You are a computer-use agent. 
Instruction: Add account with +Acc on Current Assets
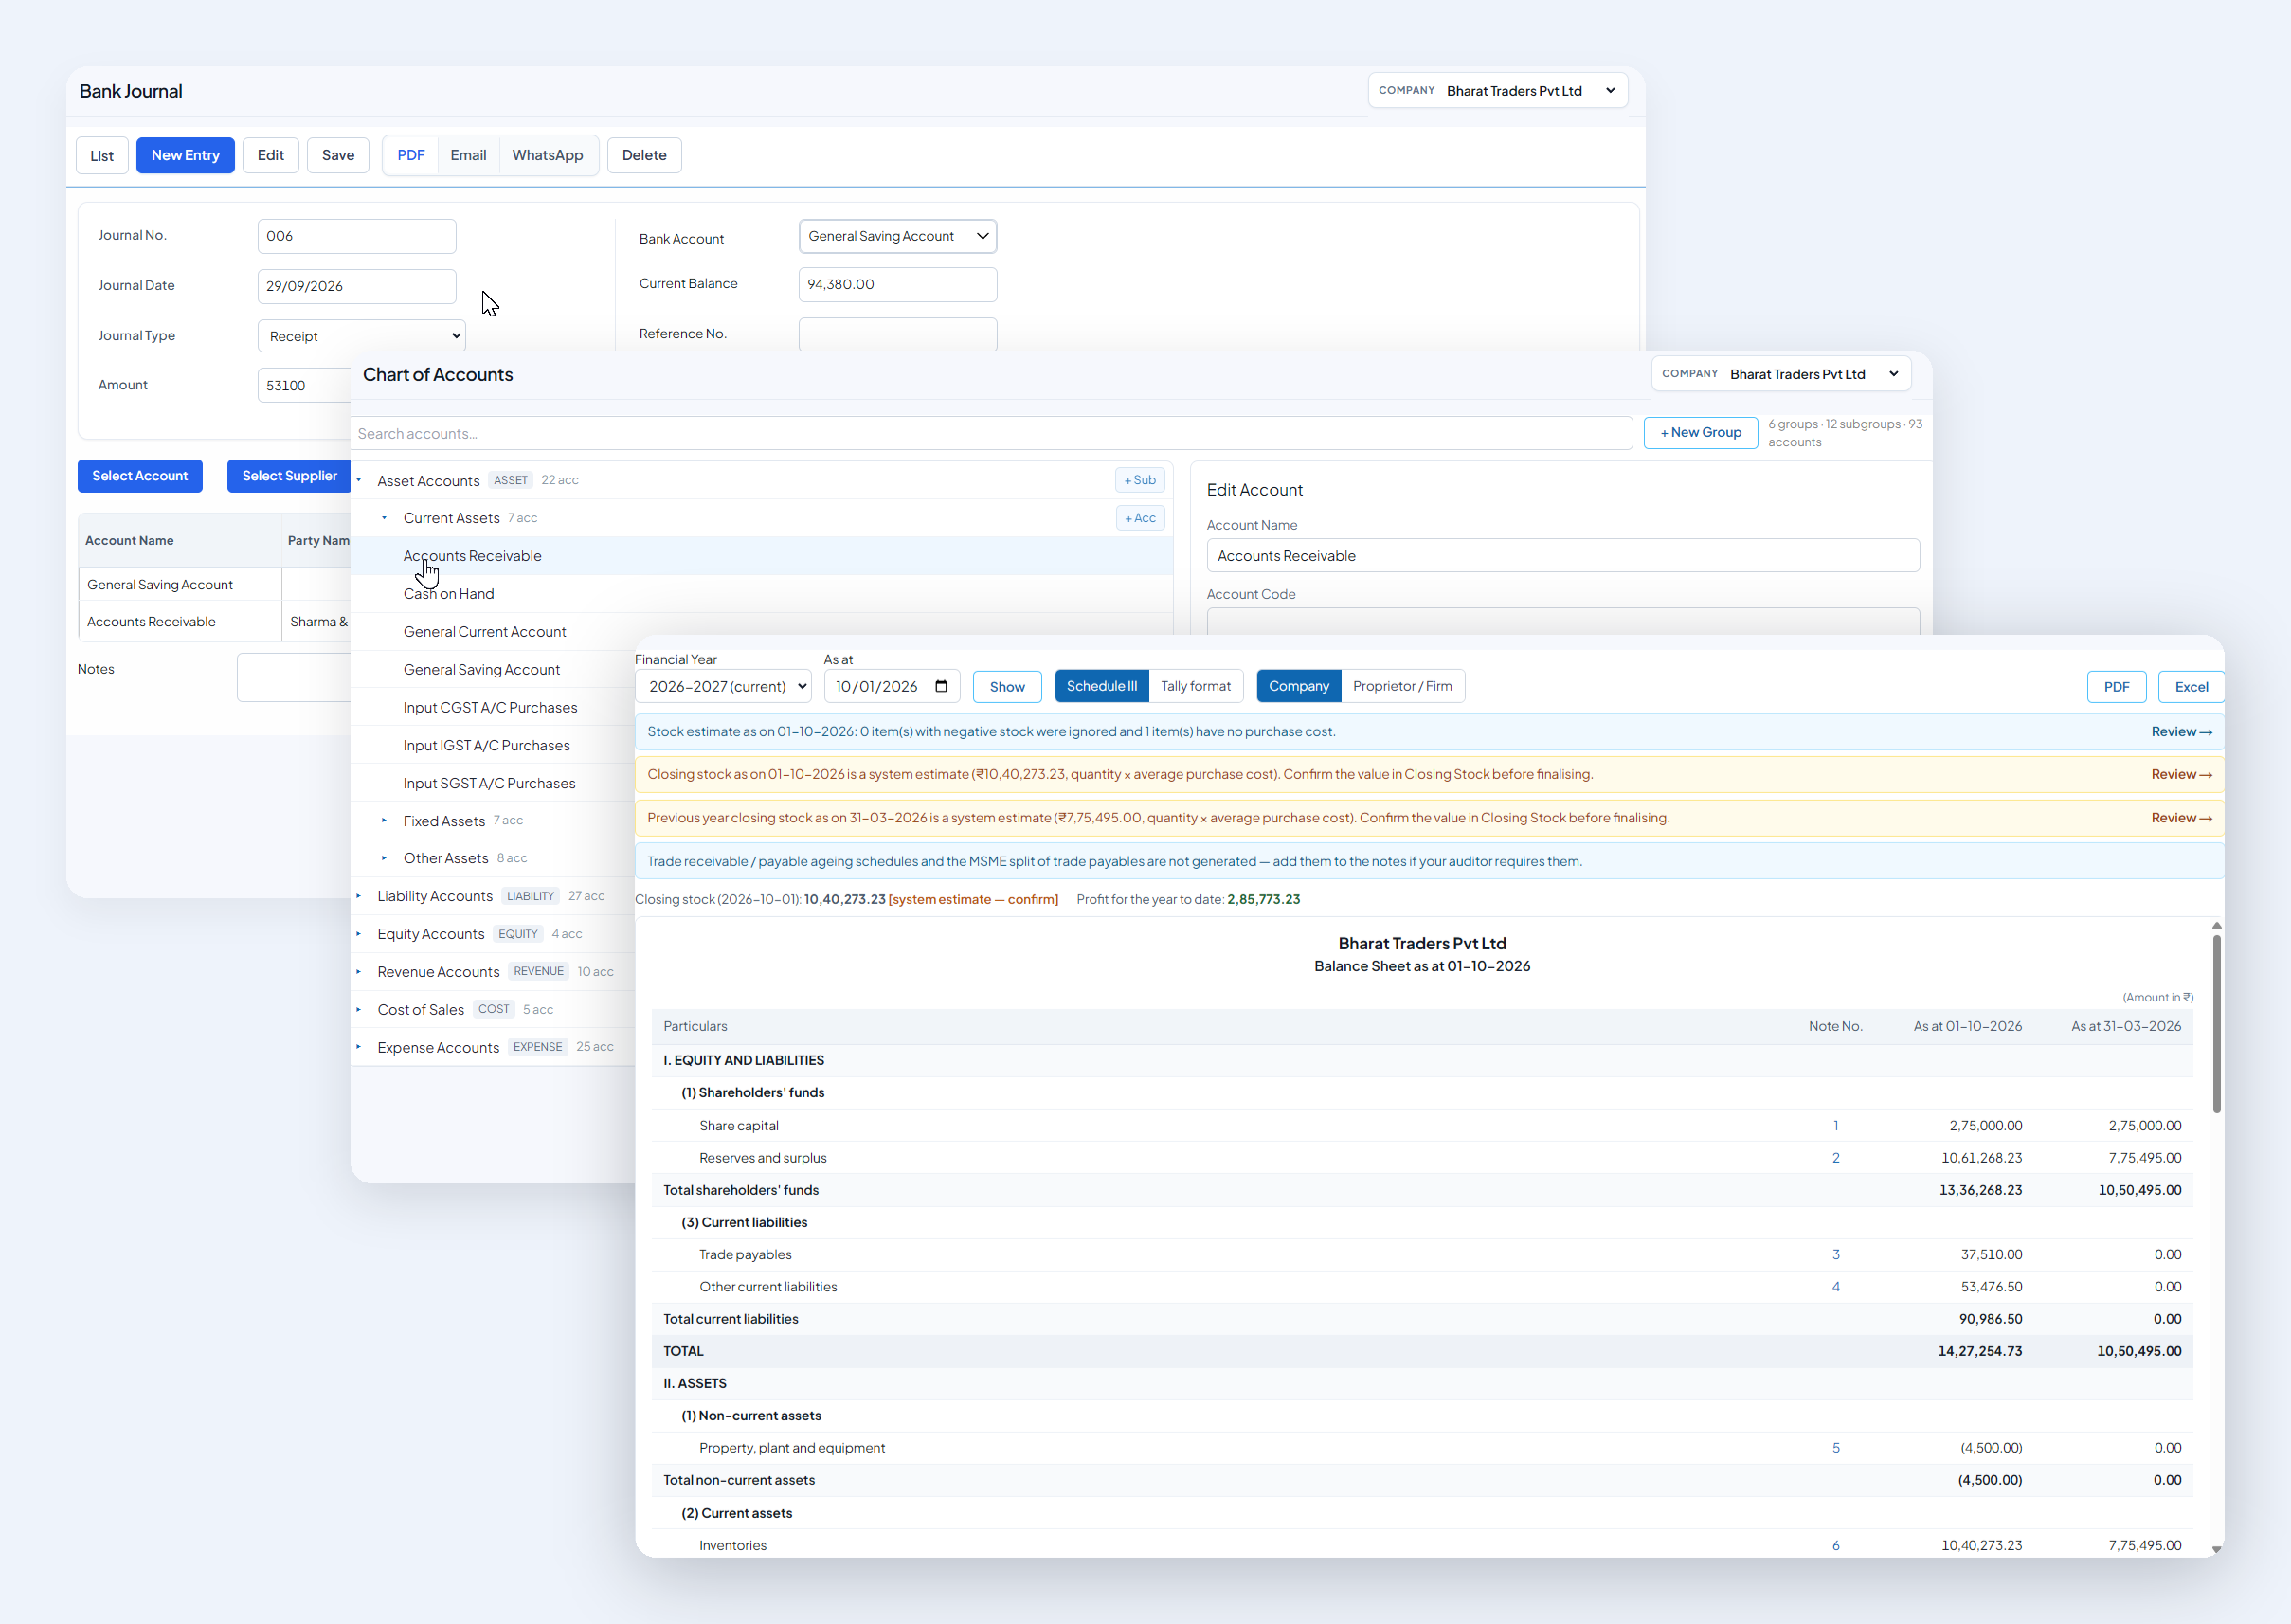tap(1140, 518)
